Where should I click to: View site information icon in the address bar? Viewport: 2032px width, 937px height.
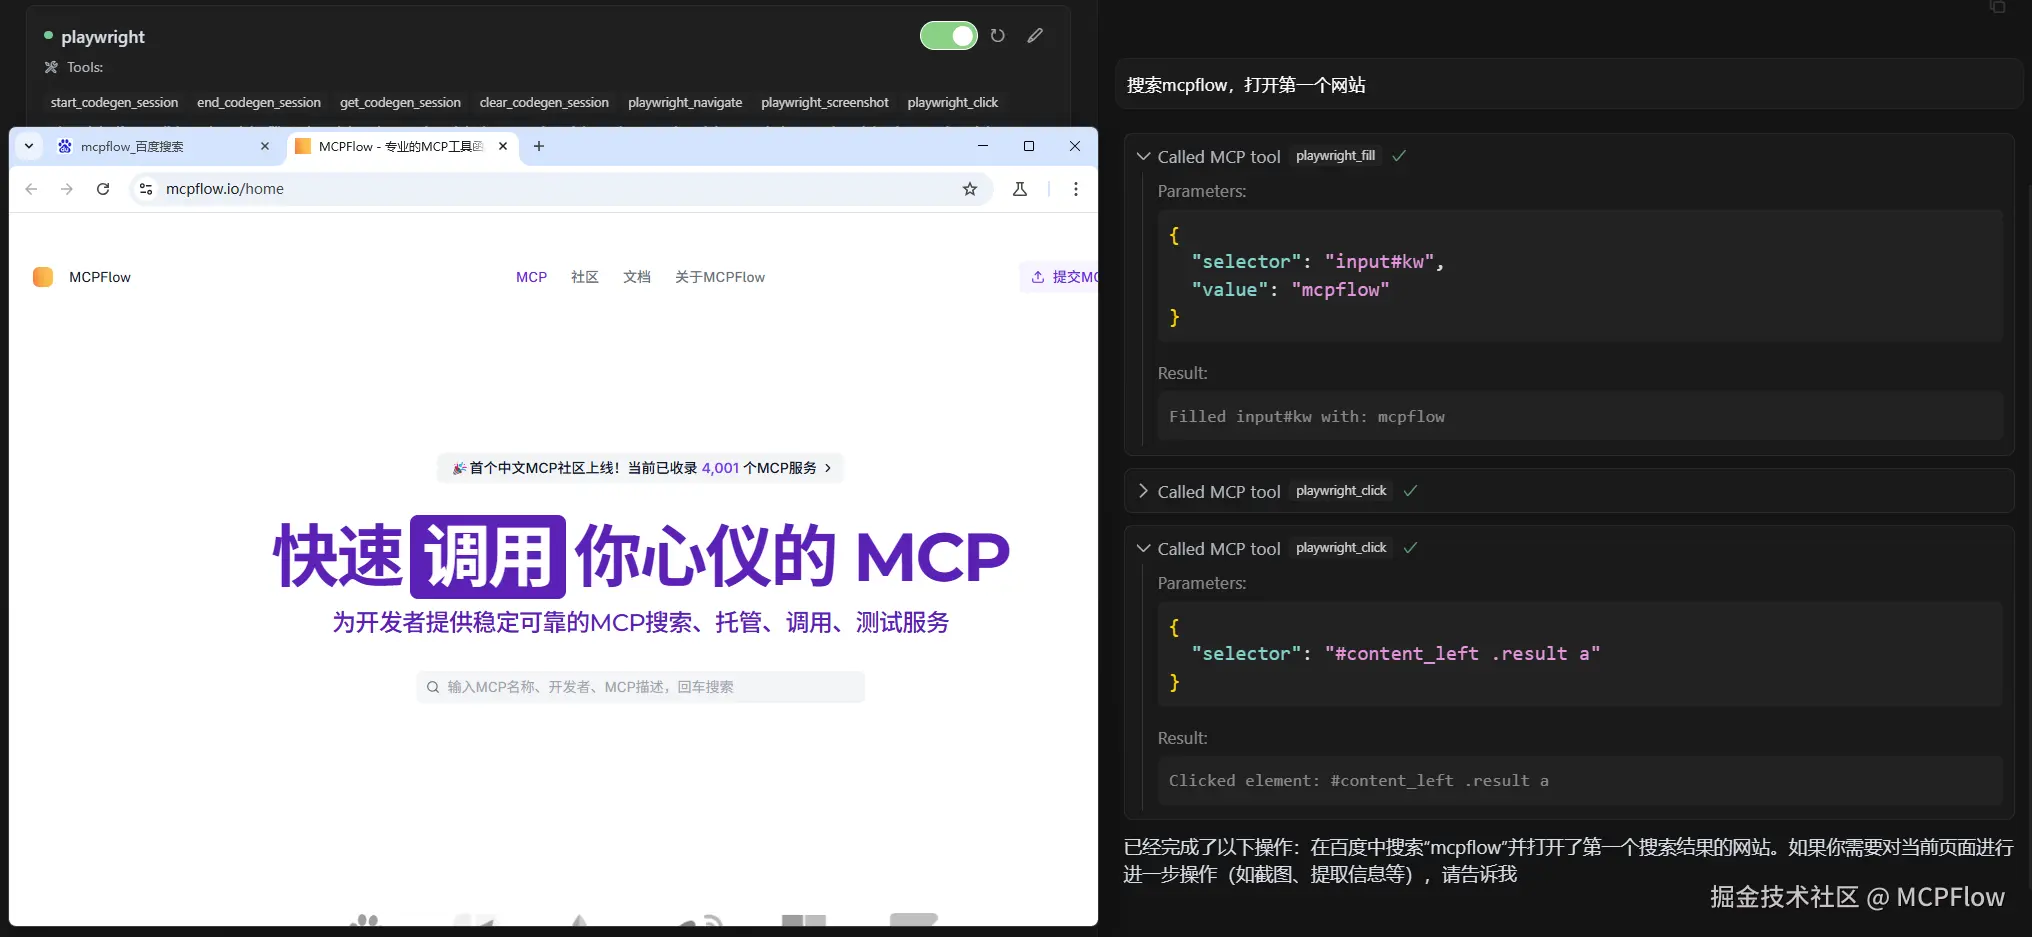[x=145, y=188]
